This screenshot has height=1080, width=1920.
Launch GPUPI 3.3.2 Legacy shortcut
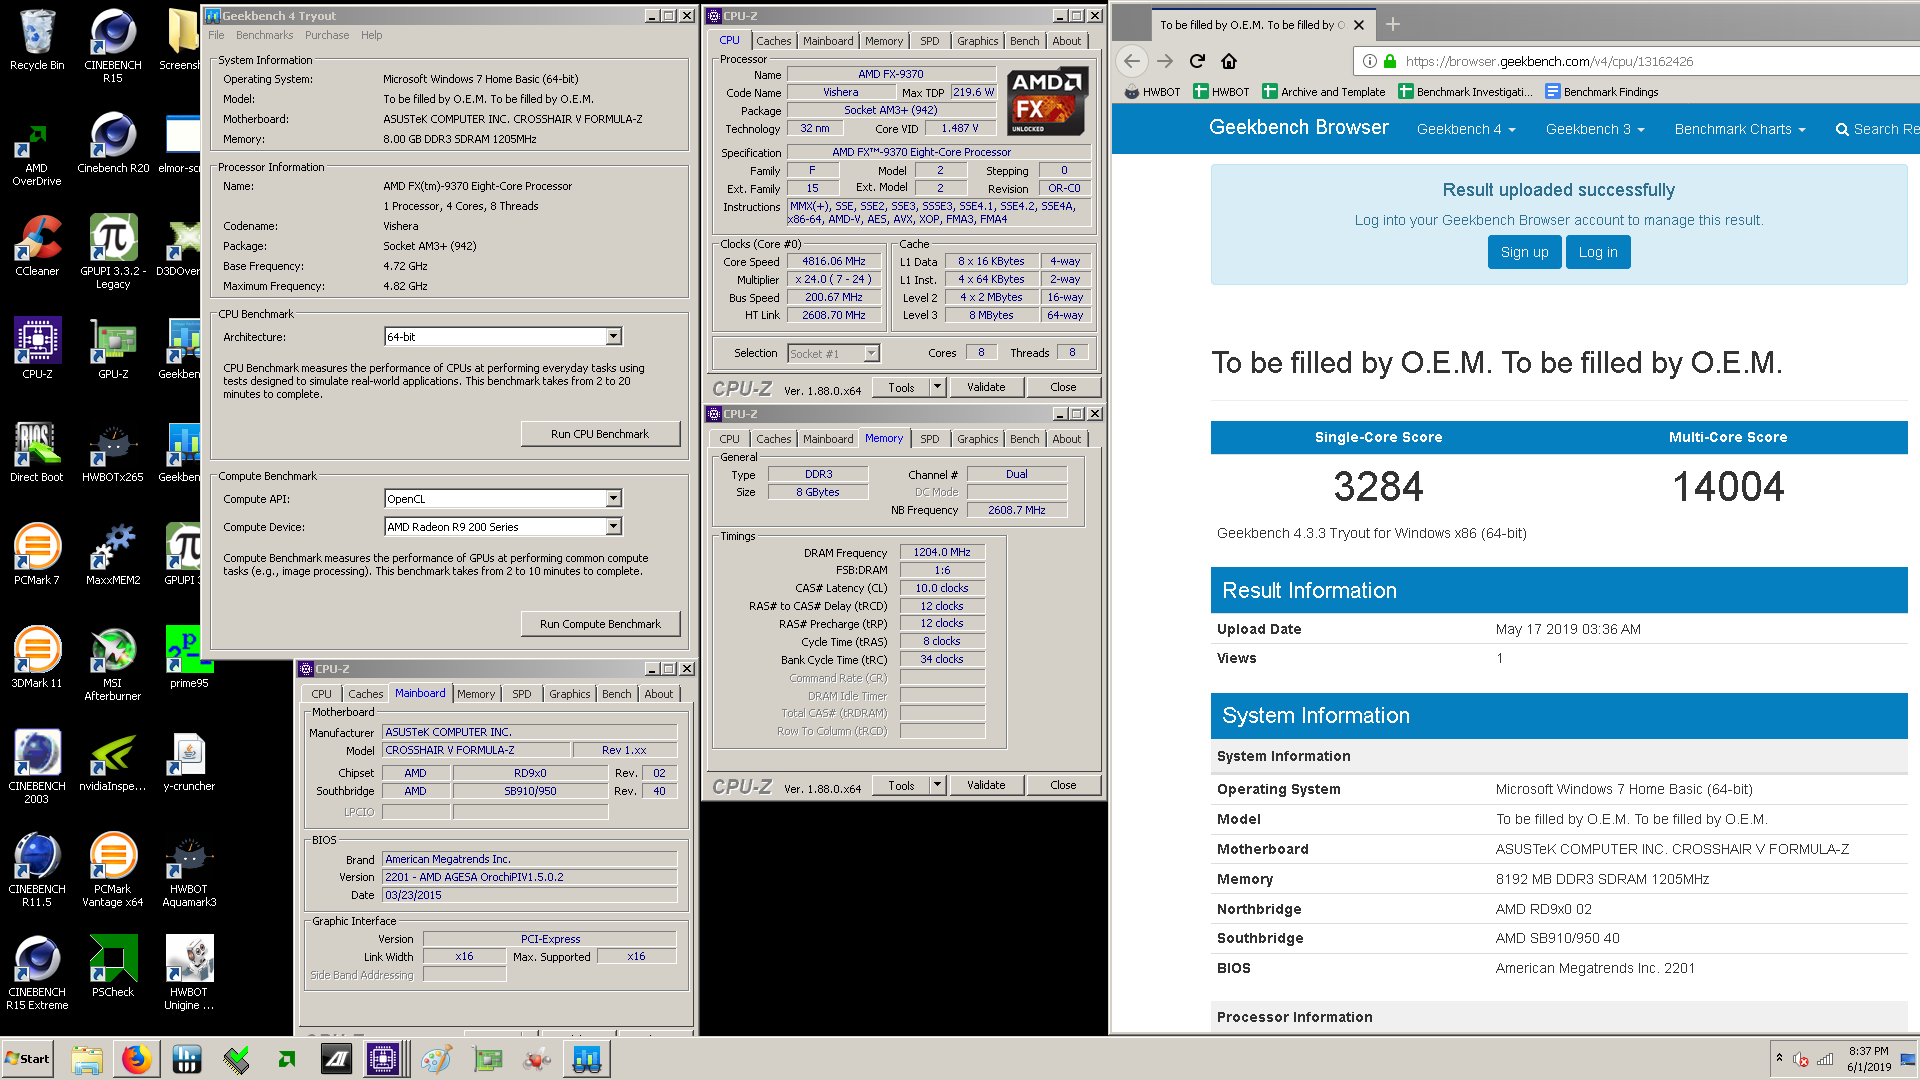pyautogui.click(x=113, y=252)
